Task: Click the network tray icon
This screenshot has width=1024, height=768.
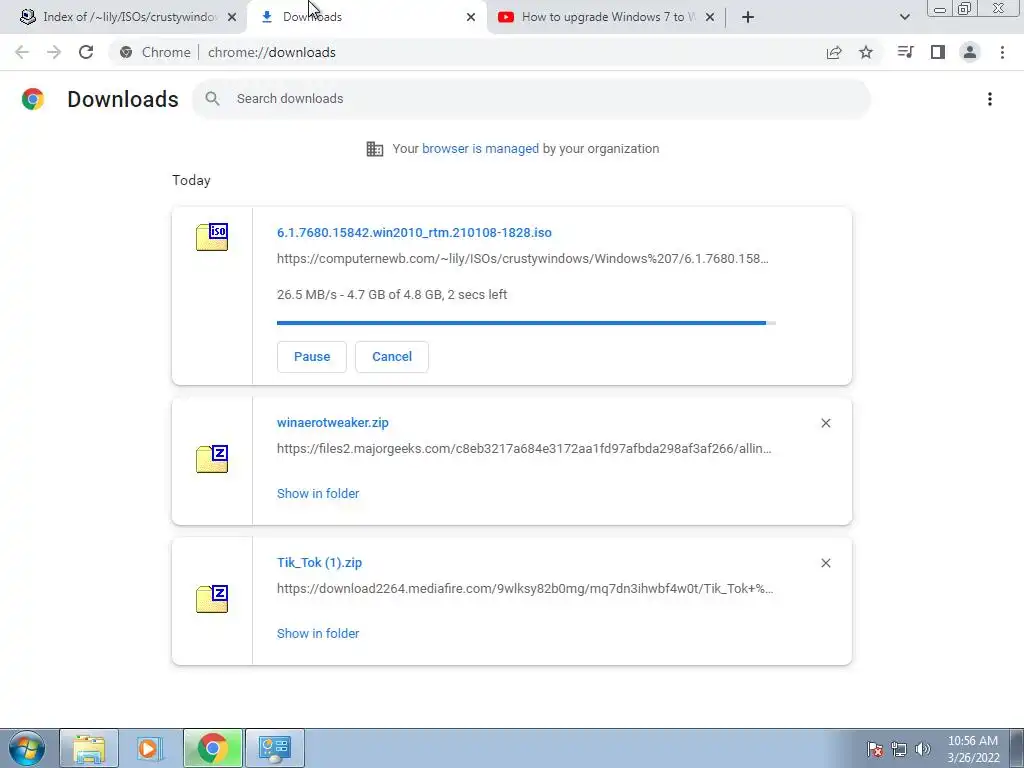Action: point(899,749)
